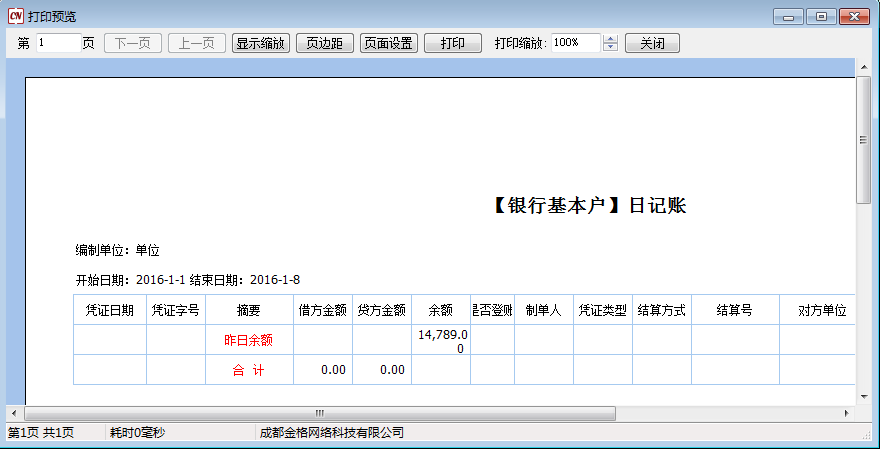Screen dimensions: 880x449
Task: Increase print zoom with up arrow
Action: [x=612, y=39]
